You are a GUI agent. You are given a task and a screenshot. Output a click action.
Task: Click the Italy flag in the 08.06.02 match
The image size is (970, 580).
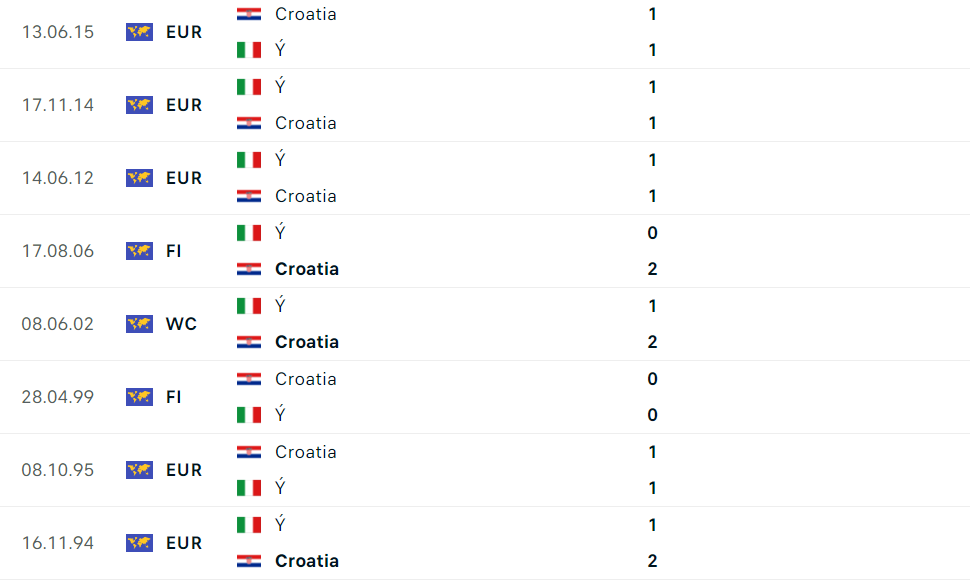coord(249,306)
